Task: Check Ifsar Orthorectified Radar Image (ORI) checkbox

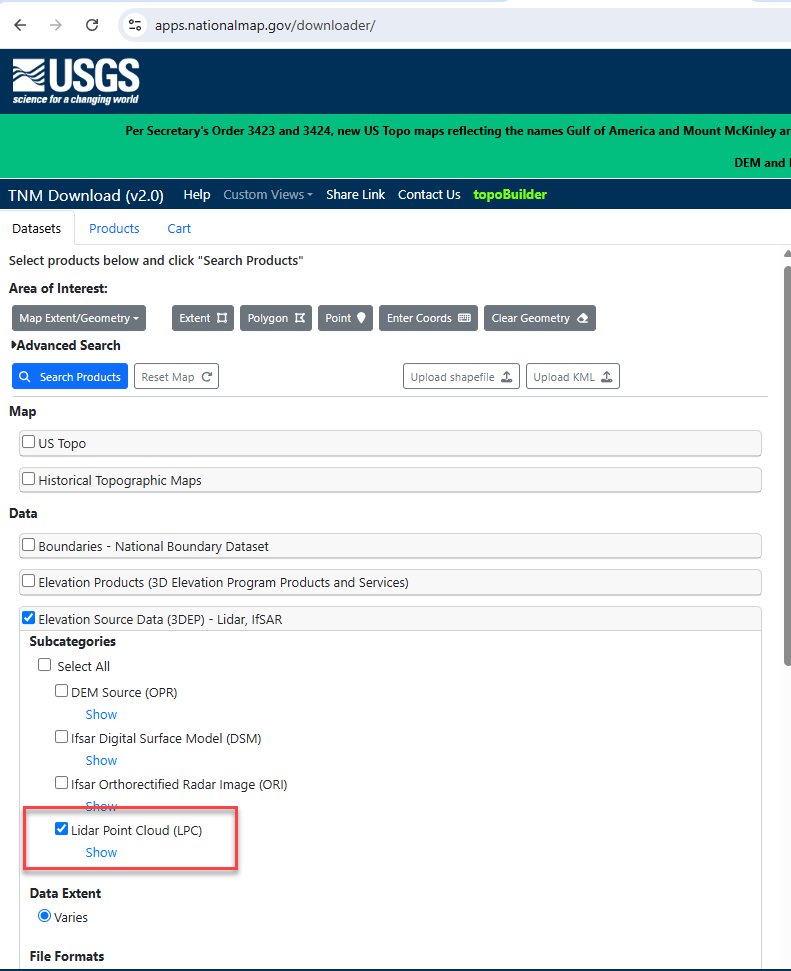Action: [x=61, y=783]
